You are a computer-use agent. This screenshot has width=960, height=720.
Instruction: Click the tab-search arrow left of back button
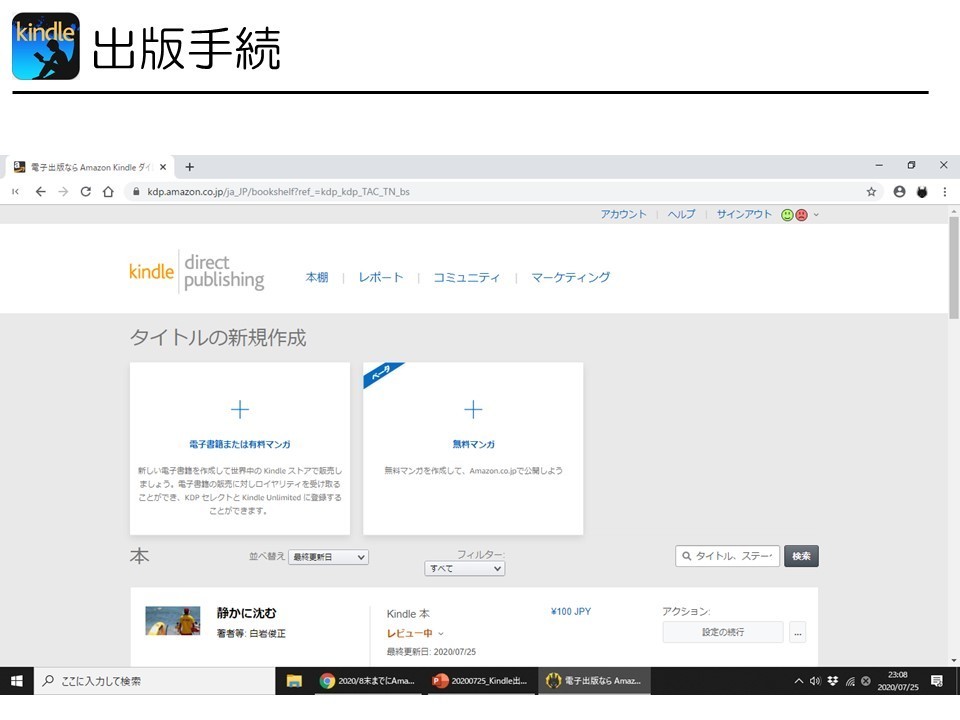(x=16, y=192)
